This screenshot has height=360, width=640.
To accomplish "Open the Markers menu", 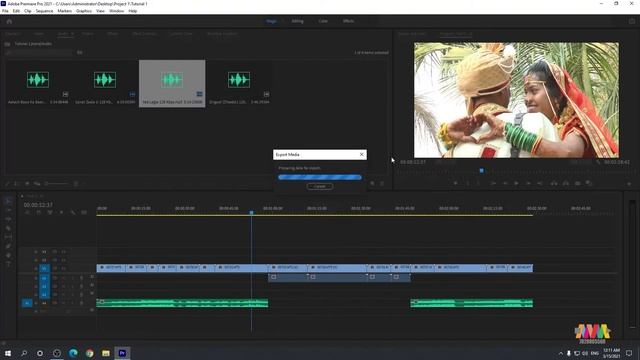I will (64, 11).
